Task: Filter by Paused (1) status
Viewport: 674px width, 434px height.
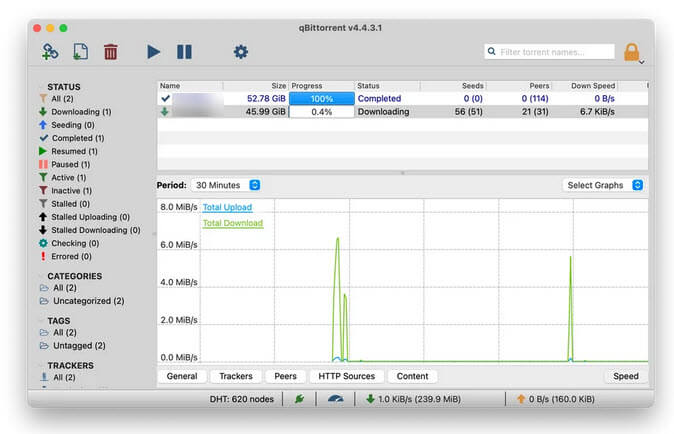Action: pyautogui.click(x=64, y=164)
